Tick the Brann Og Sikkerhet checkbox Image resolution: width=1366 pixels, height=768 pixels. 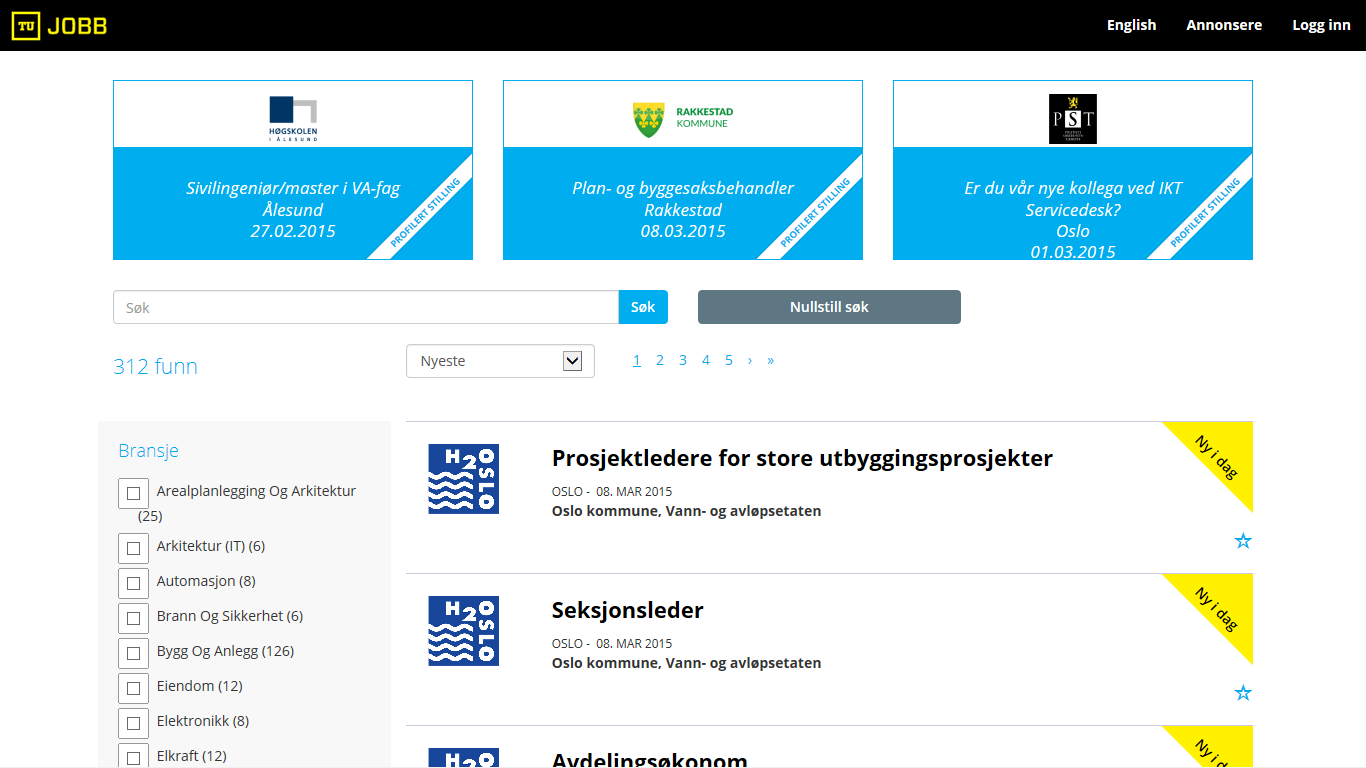pos(133,618)
